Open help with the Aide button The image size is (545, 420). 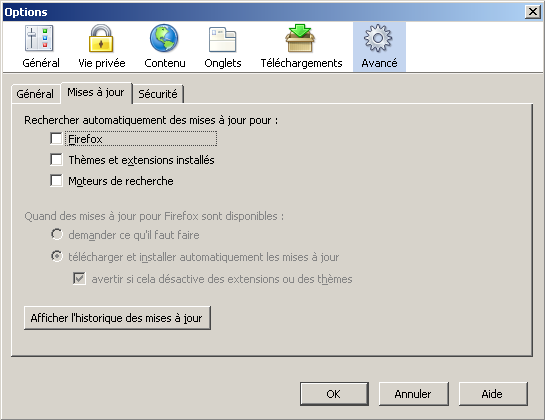point(493,394)
